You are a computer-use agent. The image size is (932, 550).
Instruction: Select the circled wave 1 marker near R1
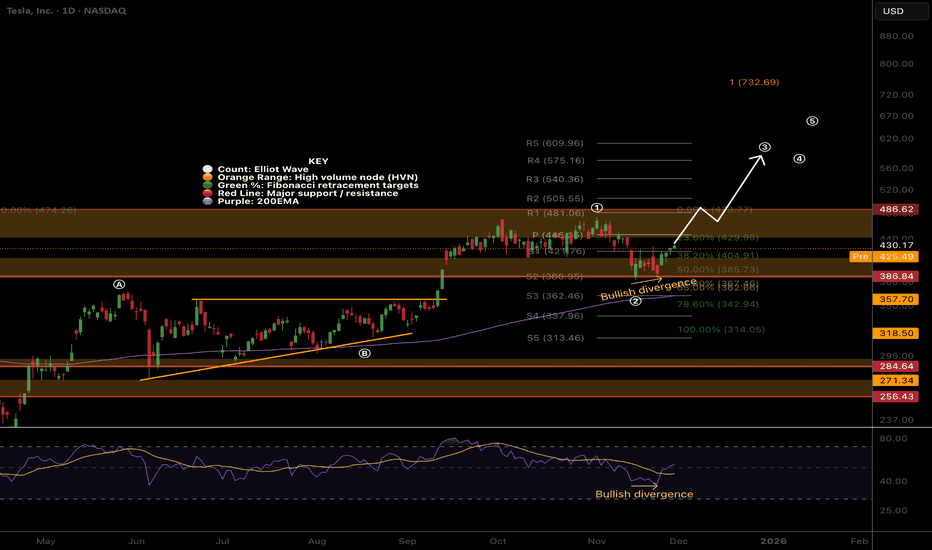pos(597,208)
